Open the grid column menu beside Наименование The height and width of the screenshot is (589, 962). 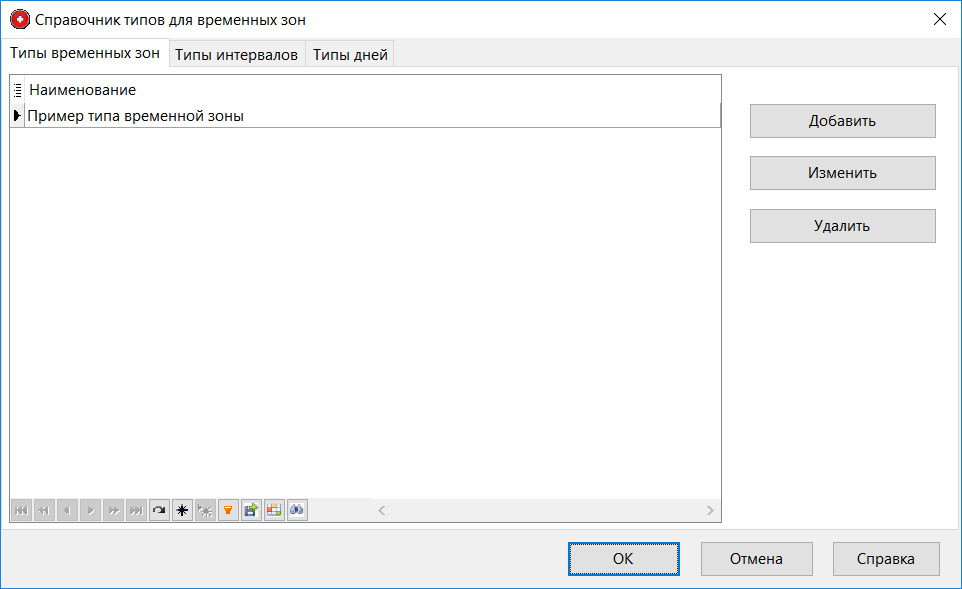18,90
